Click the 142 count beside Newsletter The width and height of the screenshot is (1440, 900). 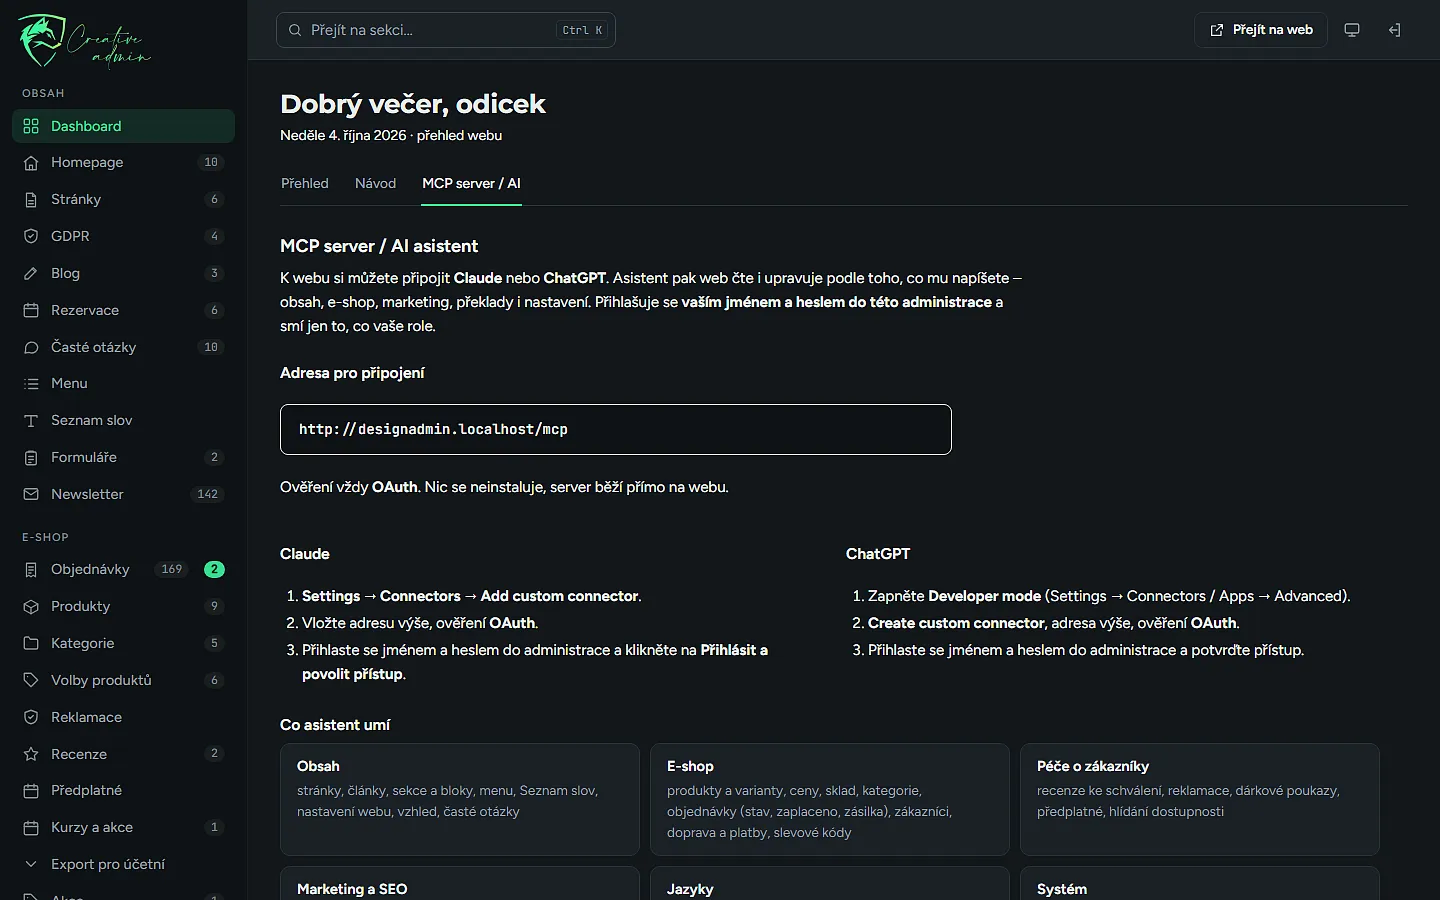point(208,494)
